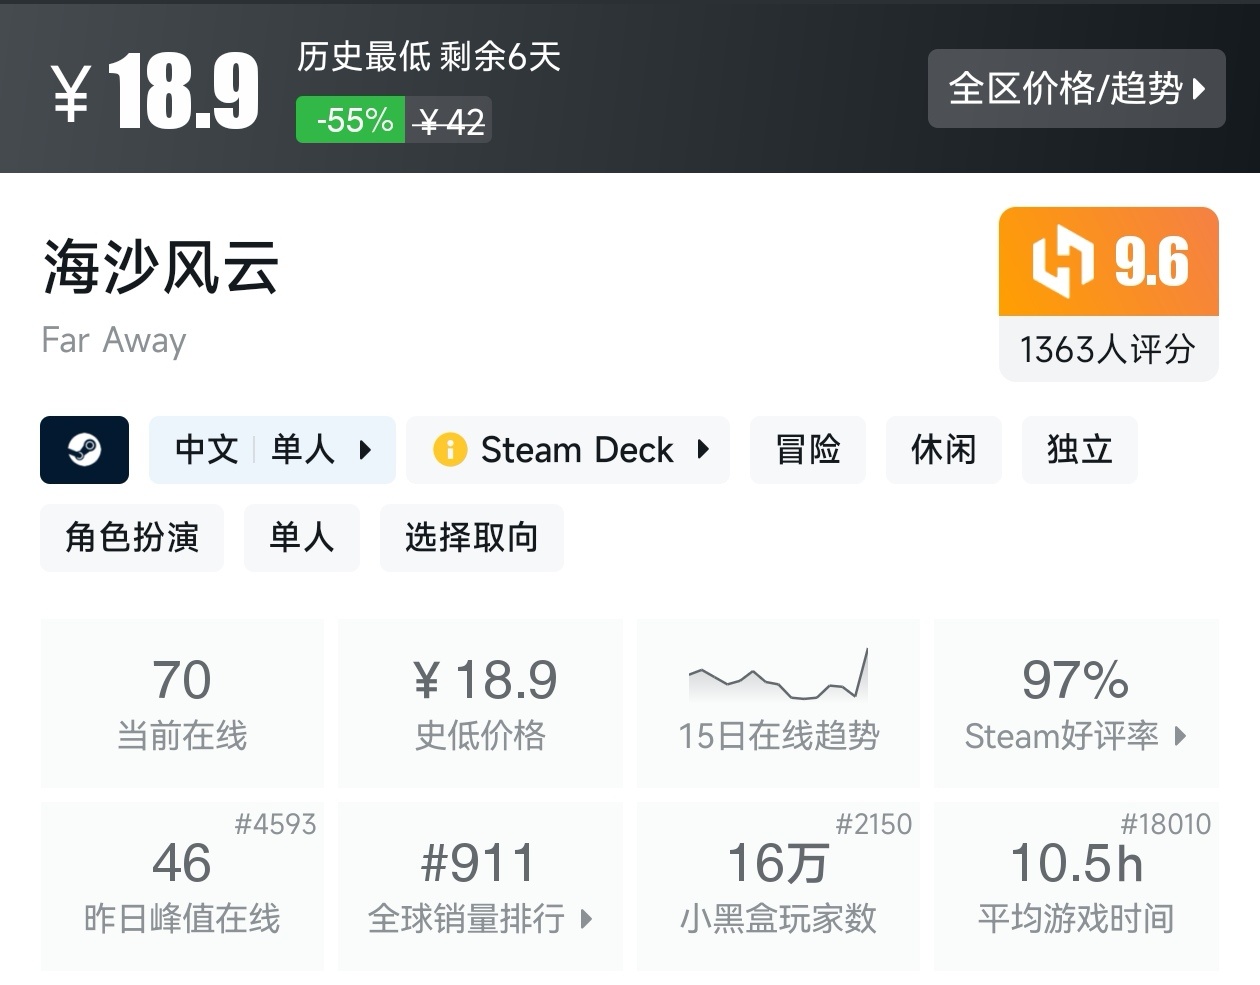The width and height of the screenshot is (1260, 985).
Task: Click the 1363人评分 rating count
Action: pyautogui.click(x=1108, y=349)
